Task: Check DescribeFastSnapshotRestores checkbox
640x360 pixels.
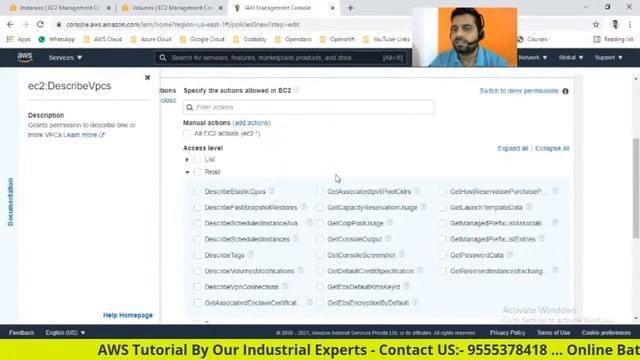Action: (x=198, y=207)
